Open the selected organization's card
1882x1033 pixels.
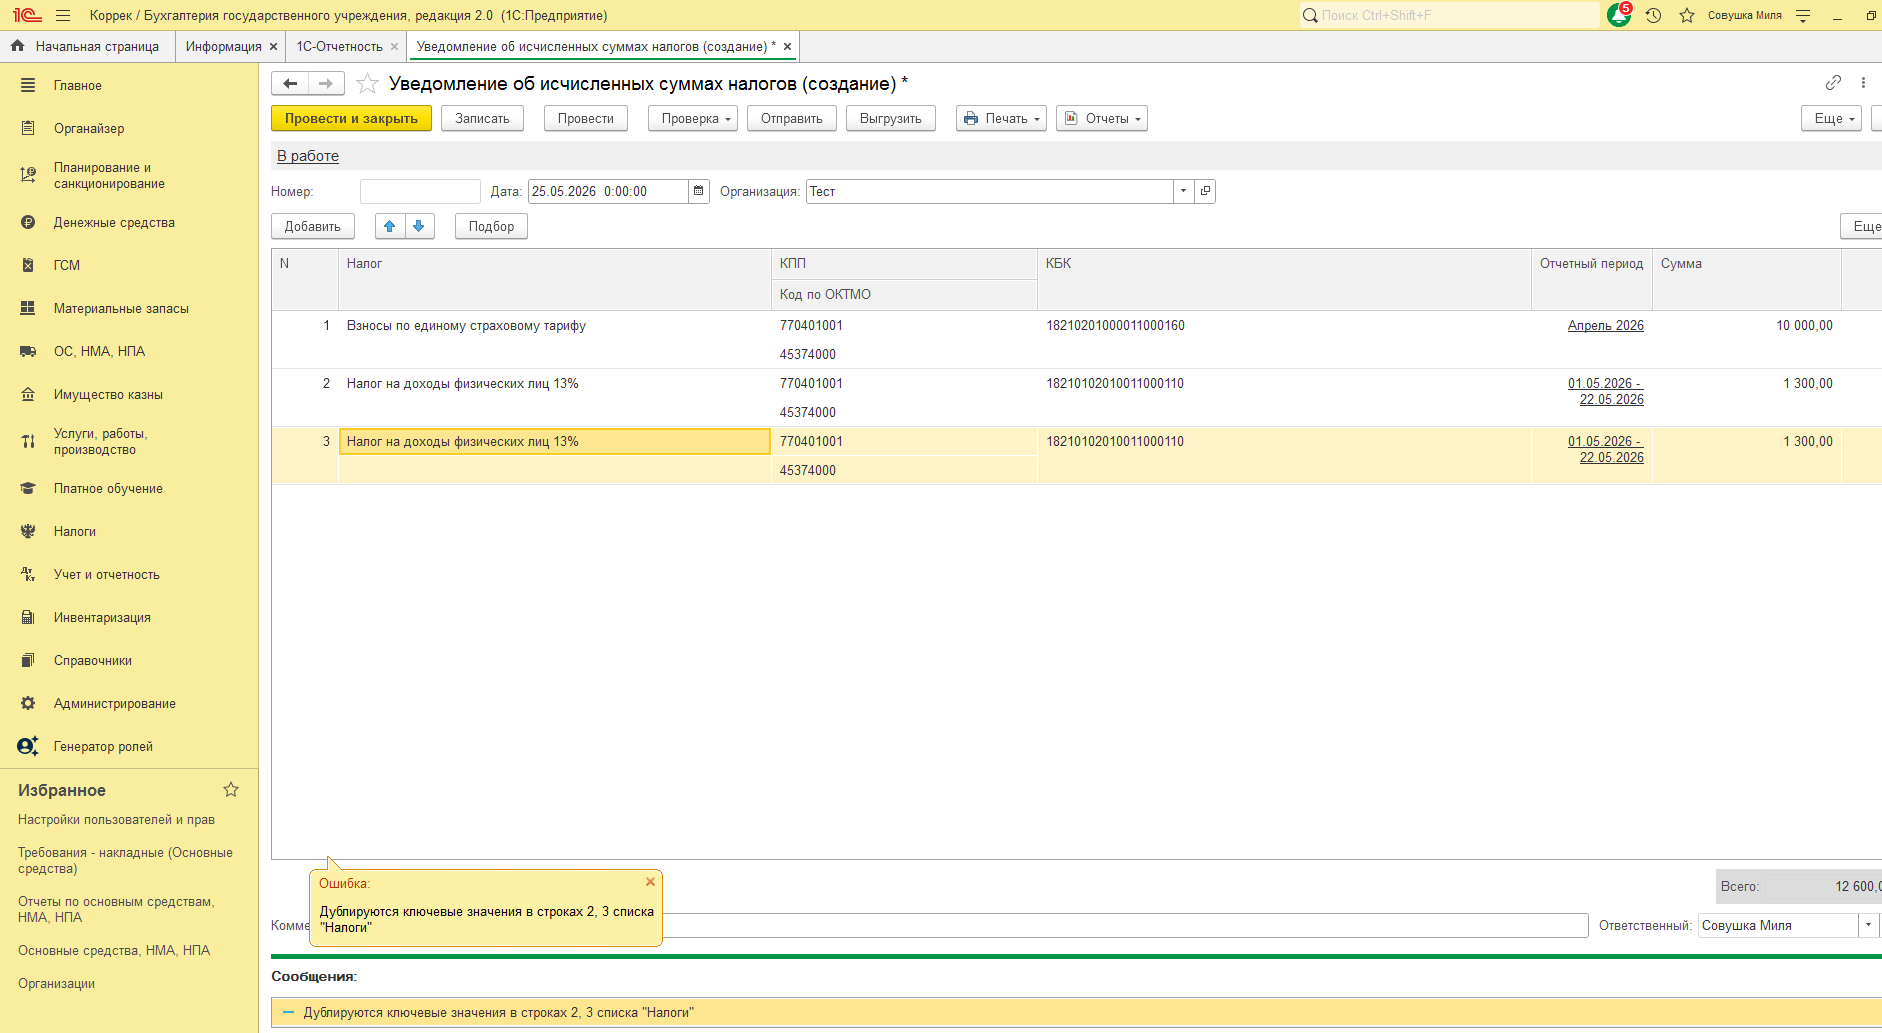1205,191
